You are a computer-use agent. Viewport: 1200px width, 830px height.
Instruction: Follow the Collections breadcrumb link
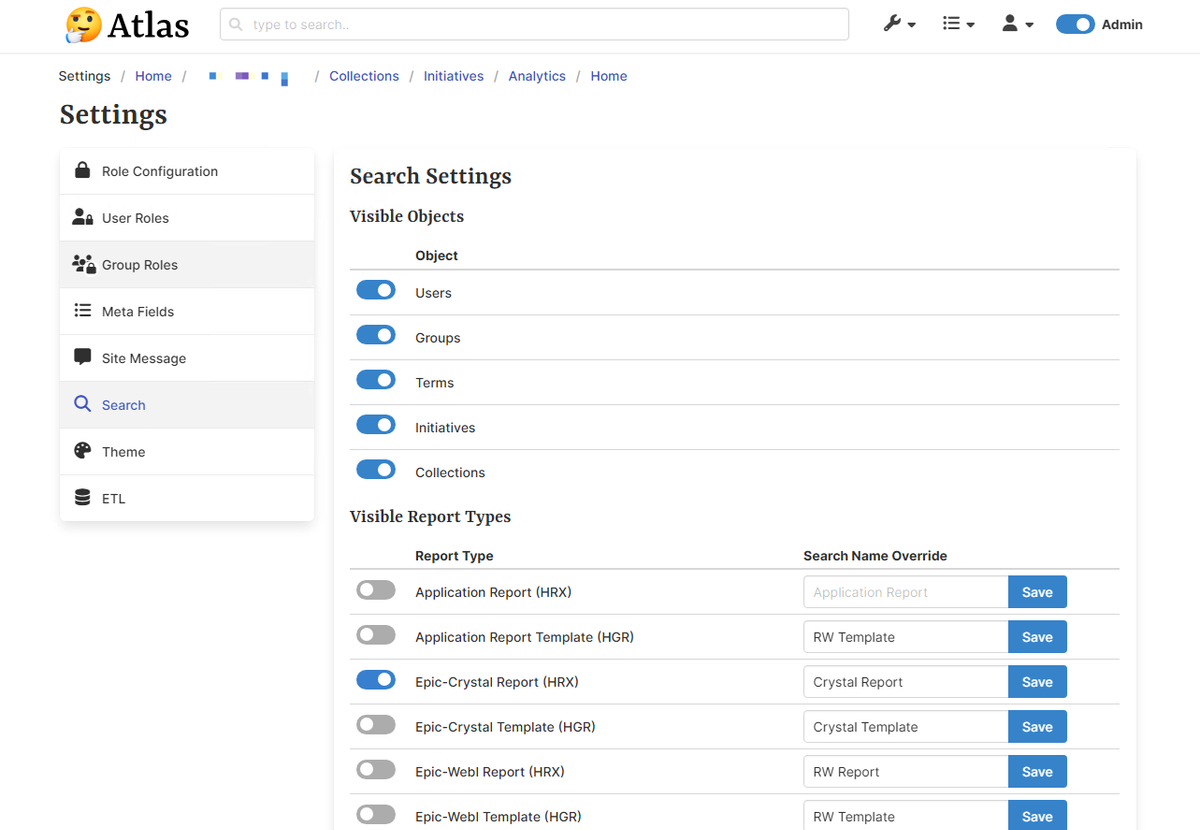[x=364, y=76]
